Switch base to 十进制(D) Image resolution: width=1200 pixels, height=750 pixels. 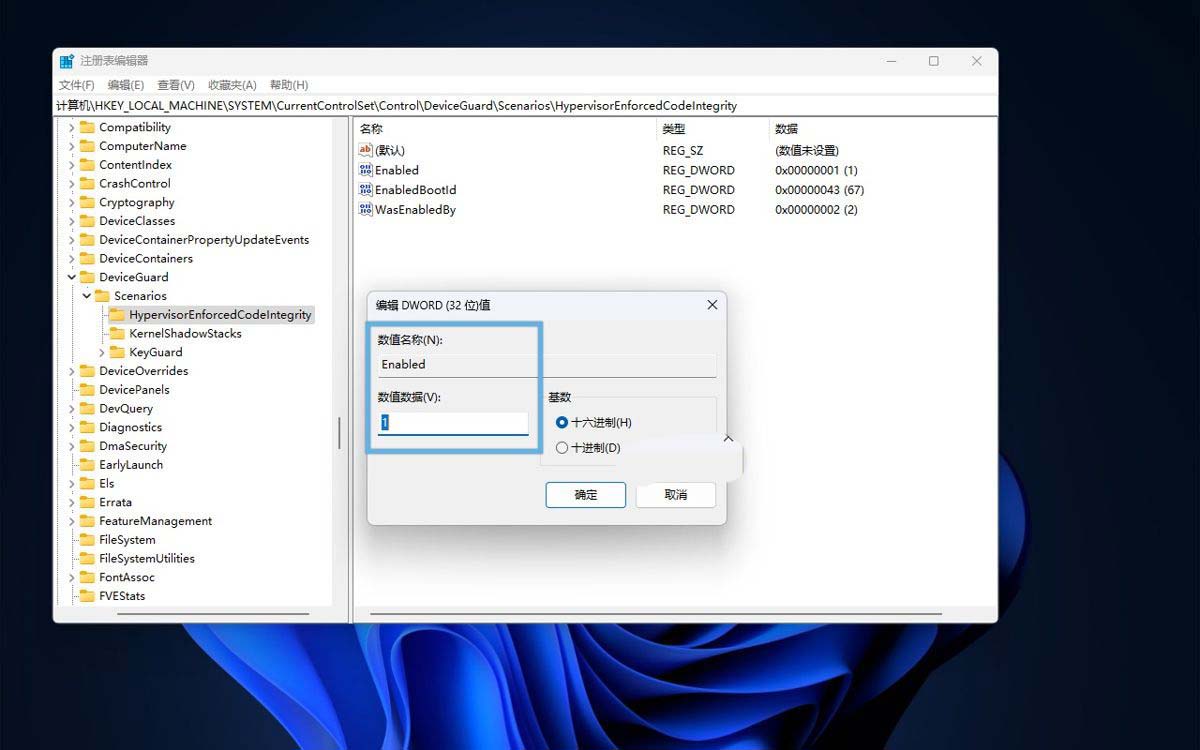click(x=562, y=447)
